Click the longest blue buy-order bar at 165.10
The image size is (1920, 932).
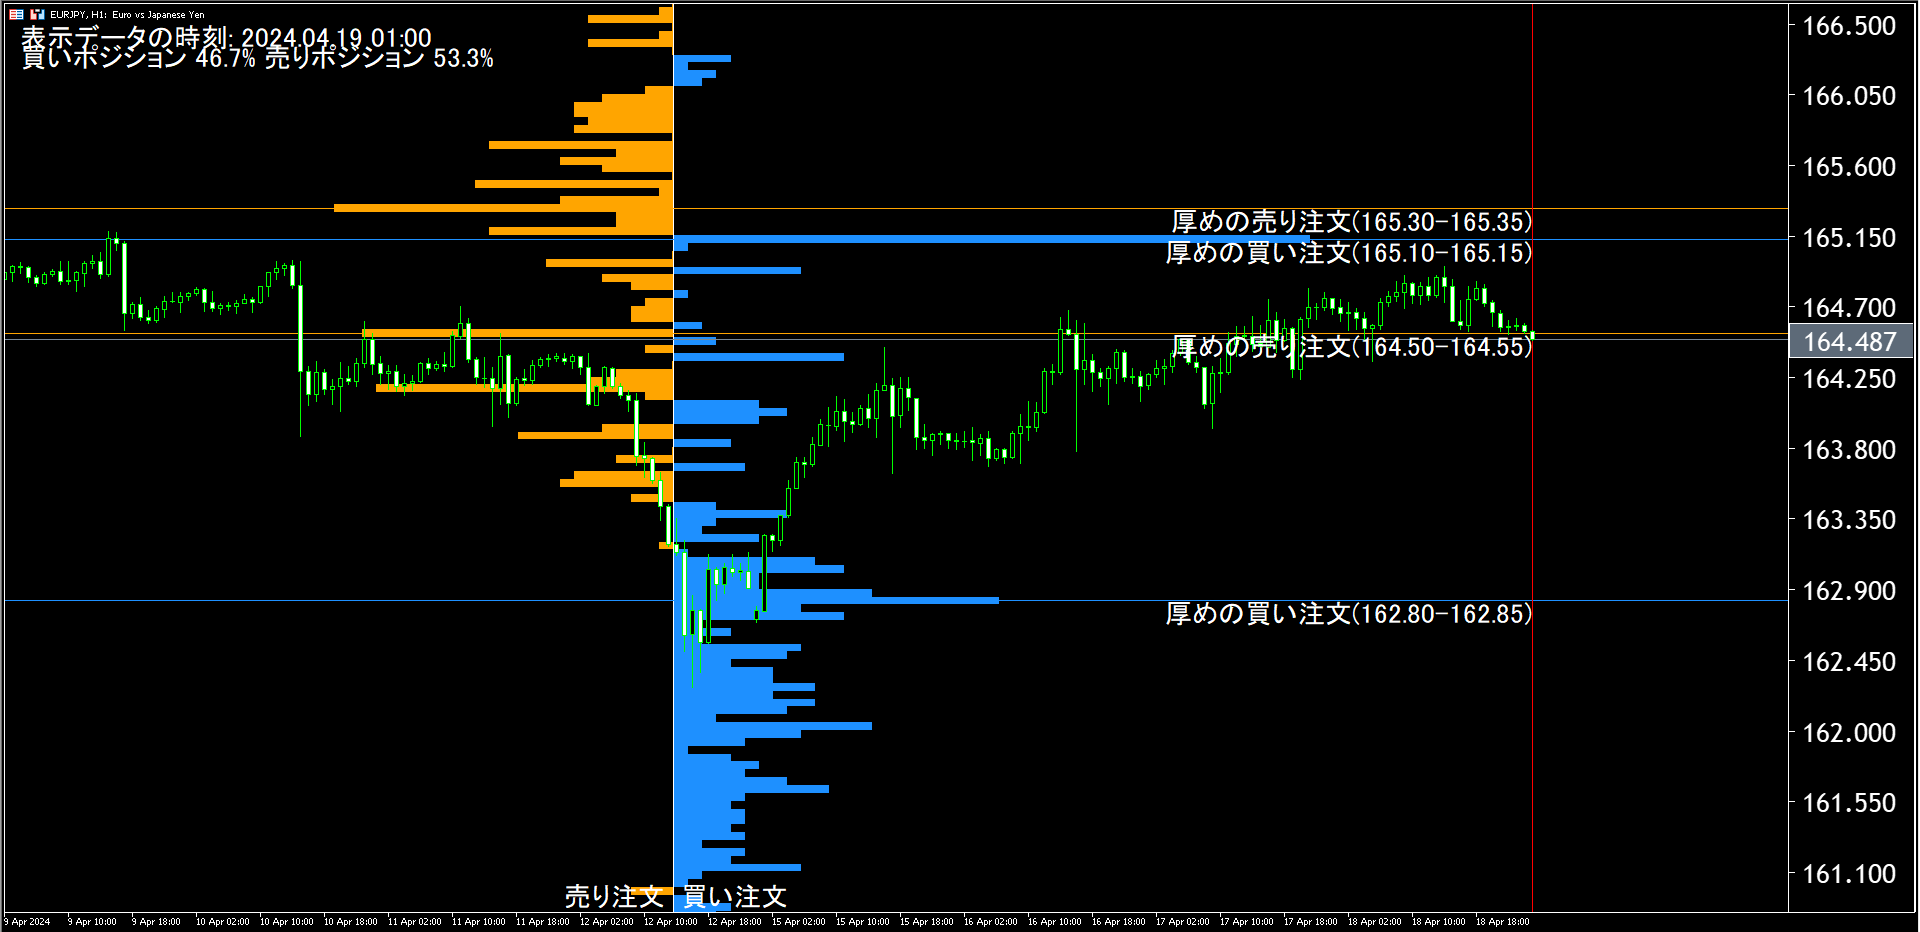click(992, 239)
